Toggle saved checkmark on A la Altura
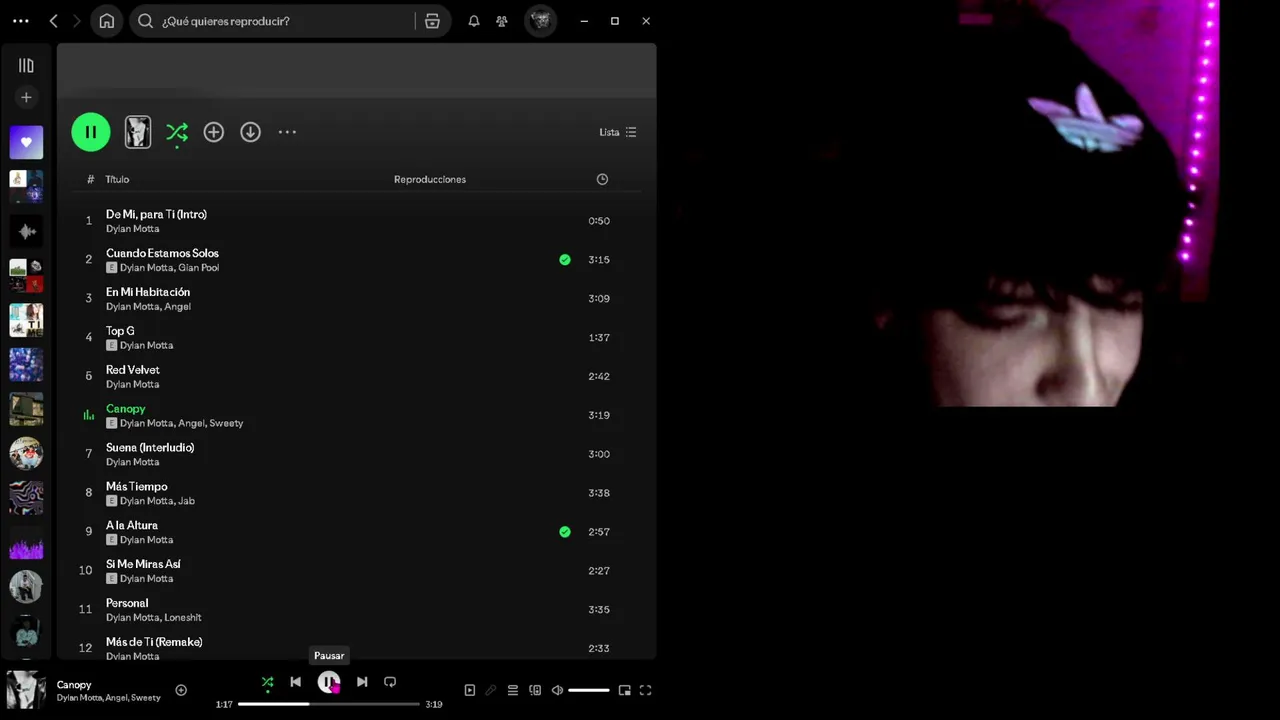The width and height of the screenshot is (1280, 720). 565,532
